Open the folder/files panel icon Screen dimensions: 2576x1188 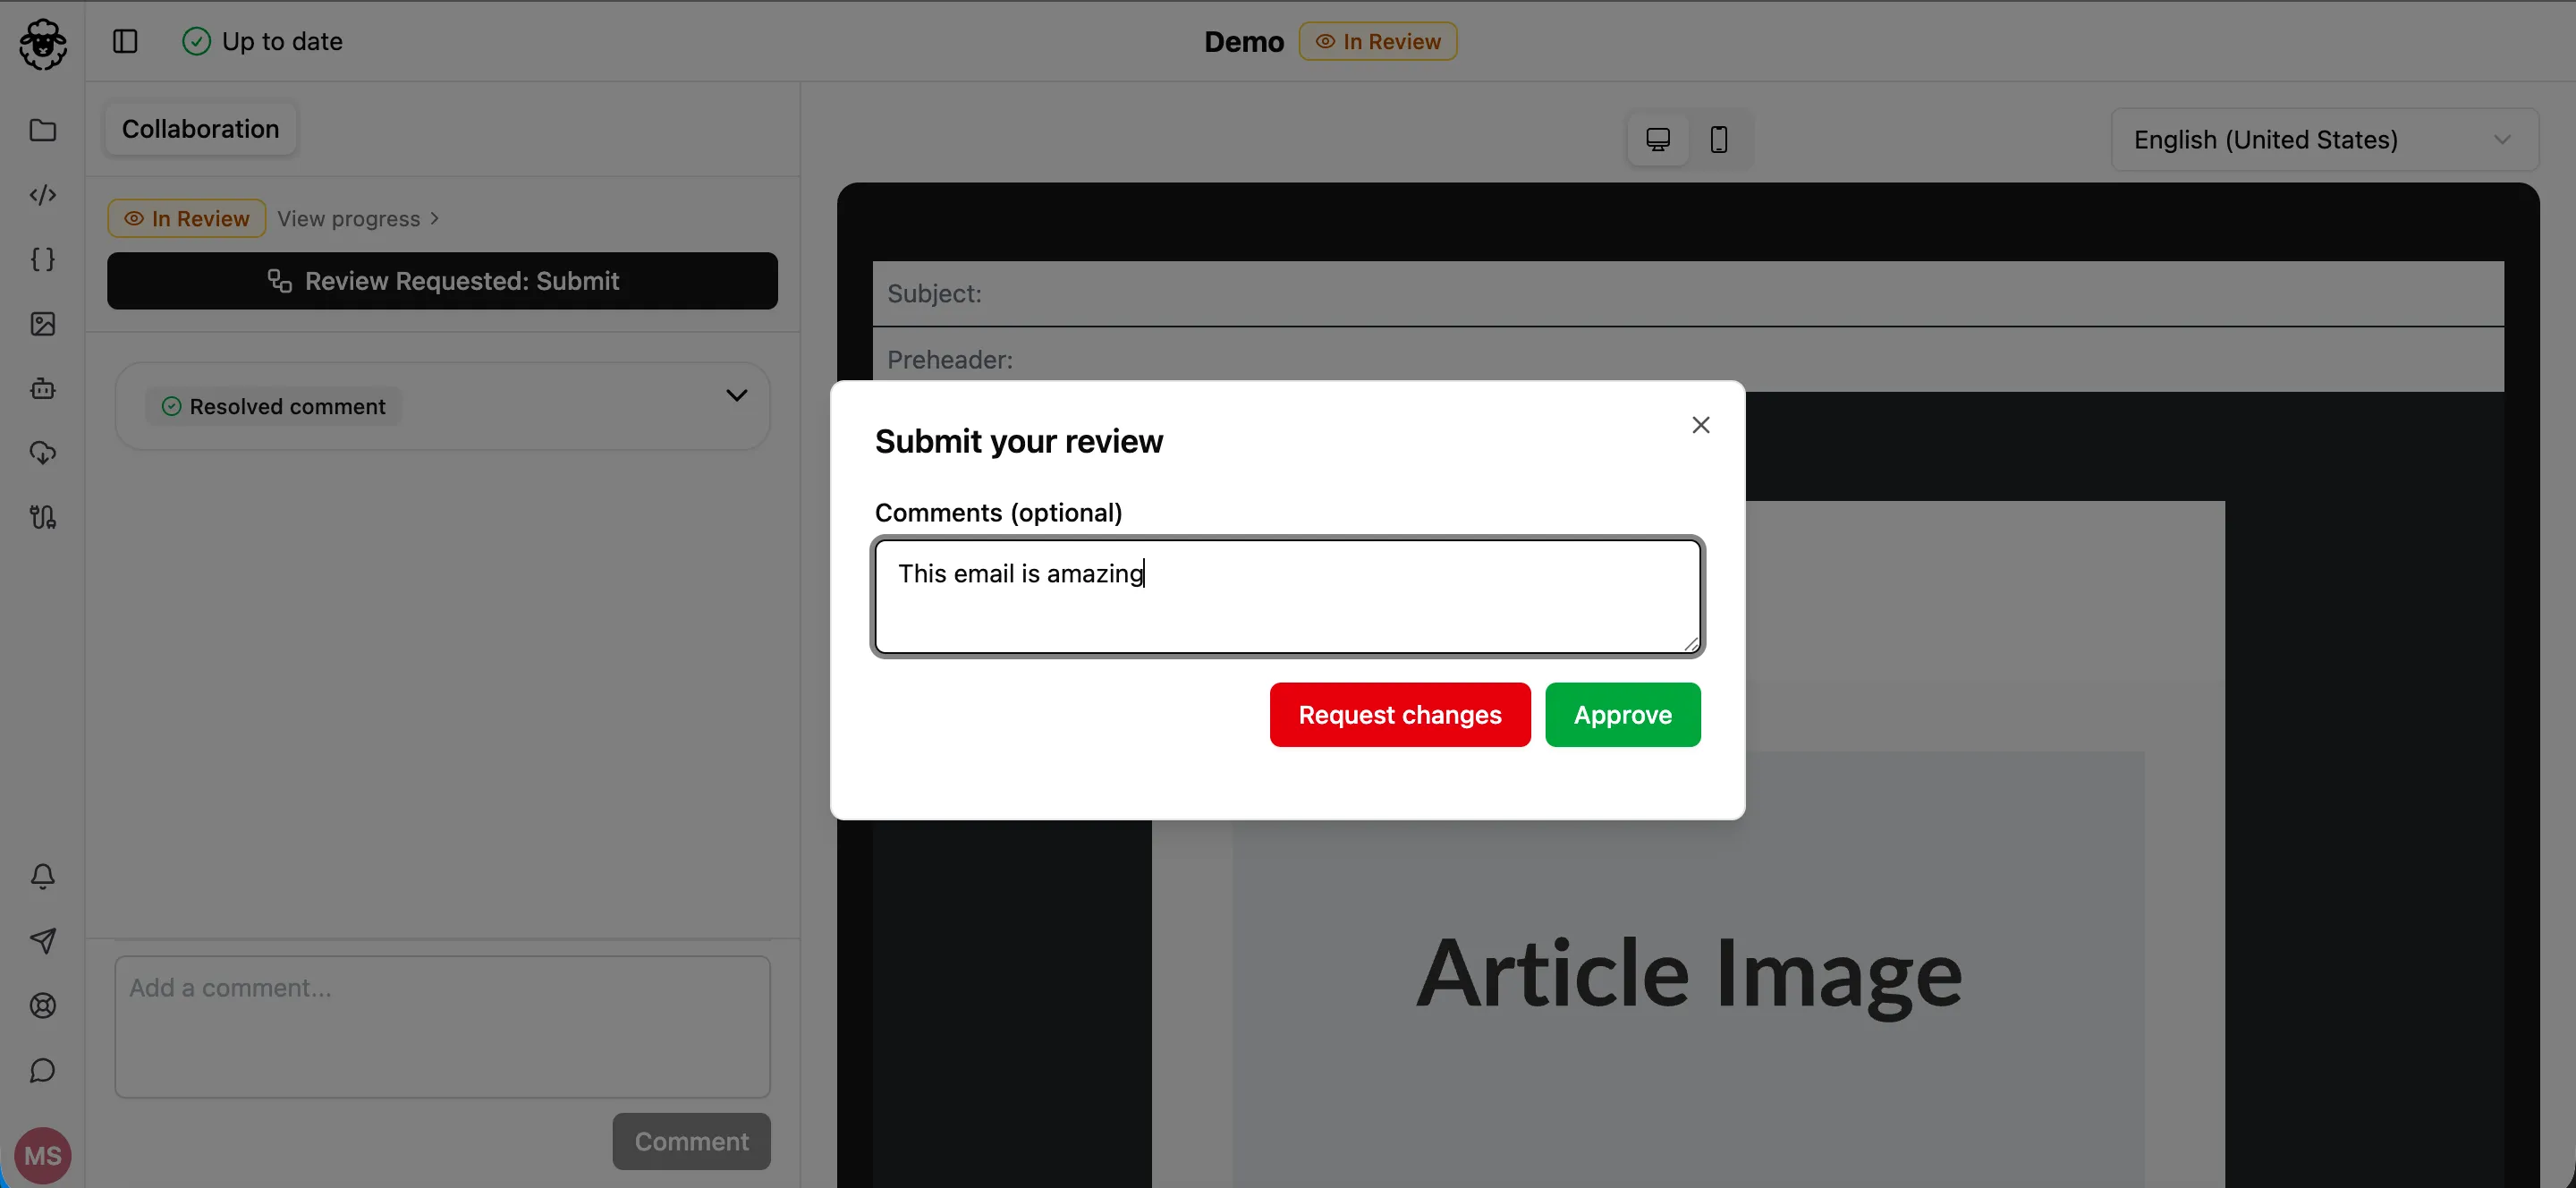point(43,131)
